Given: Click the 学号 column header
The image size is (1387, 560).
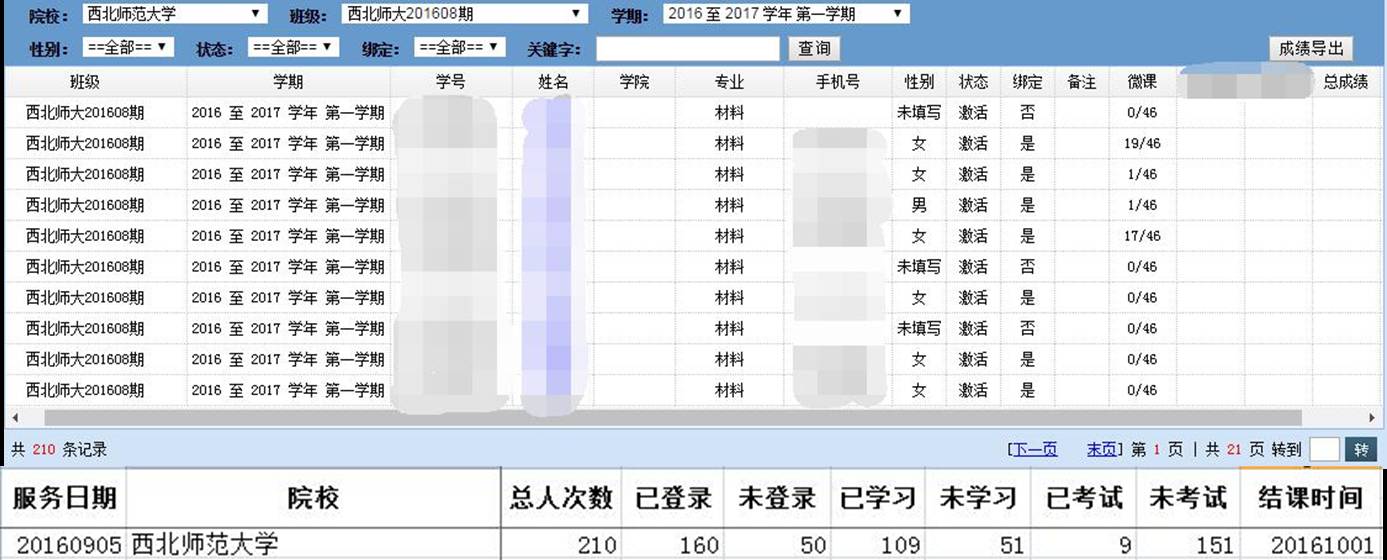Looking at the screenshot, I should [x=451, y=82].
